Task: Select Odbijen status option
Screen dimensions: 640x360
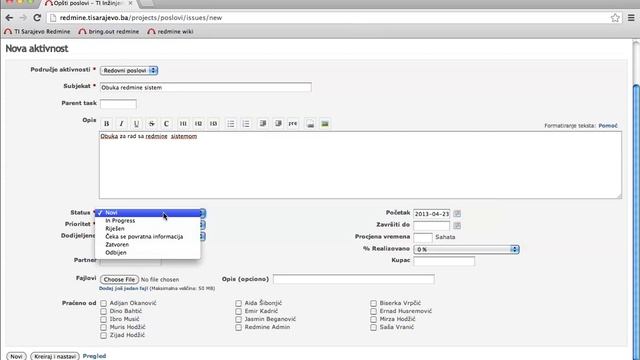Action: 148,253
